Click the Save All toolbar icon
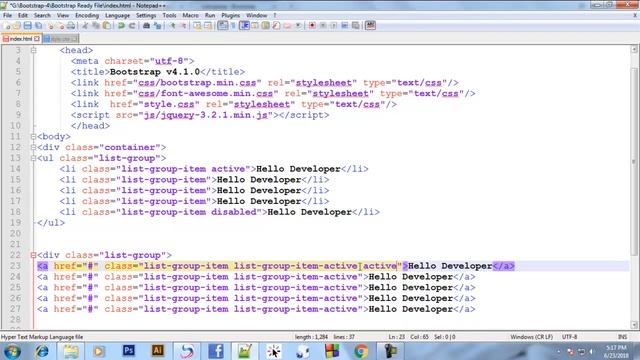 38,26
